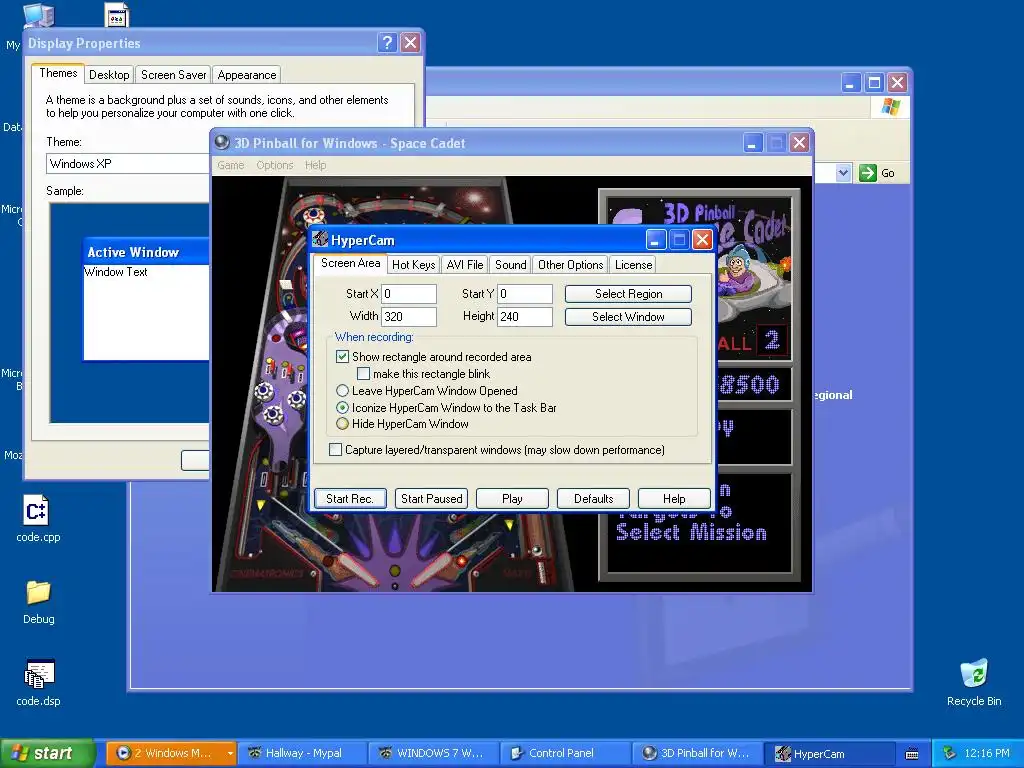
Task: Open the Game menu in 3D Pinball
Action: click(x=231, y=165)
